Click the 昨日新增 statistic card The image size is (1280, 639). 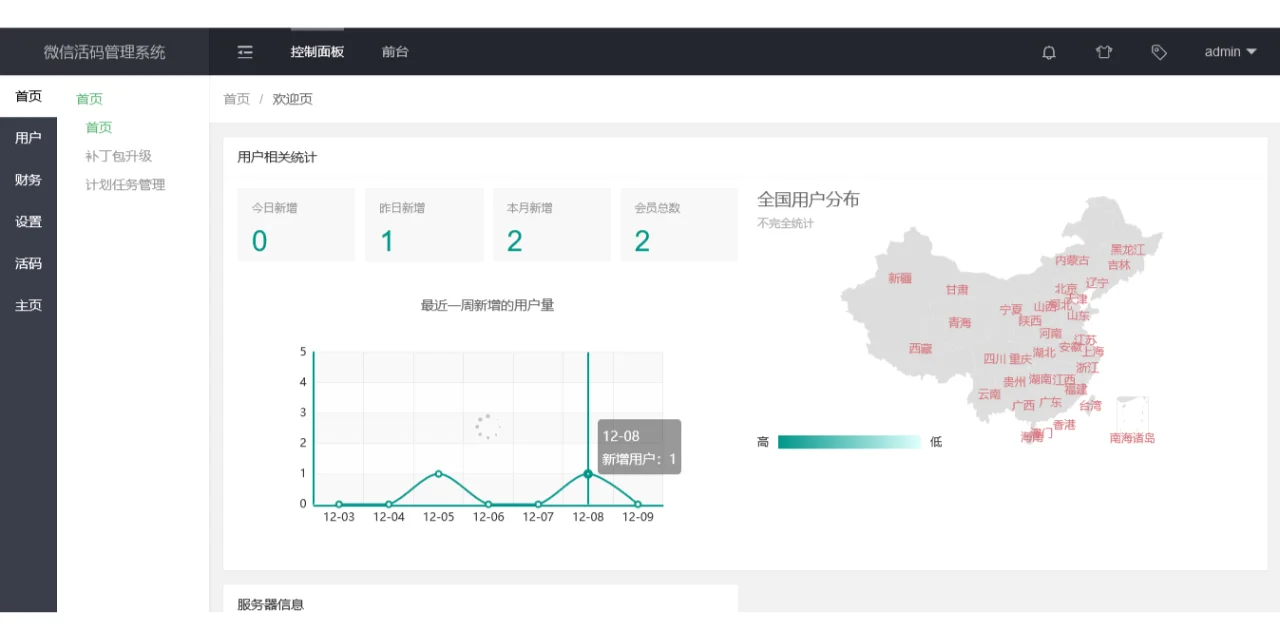click(424, 225)
